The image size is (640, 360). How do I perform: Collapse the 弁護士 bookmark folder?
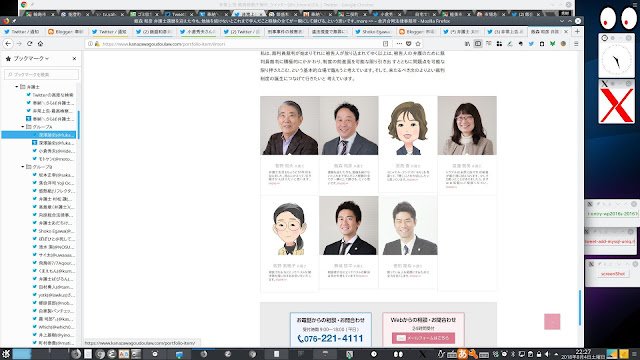point(17,87)
